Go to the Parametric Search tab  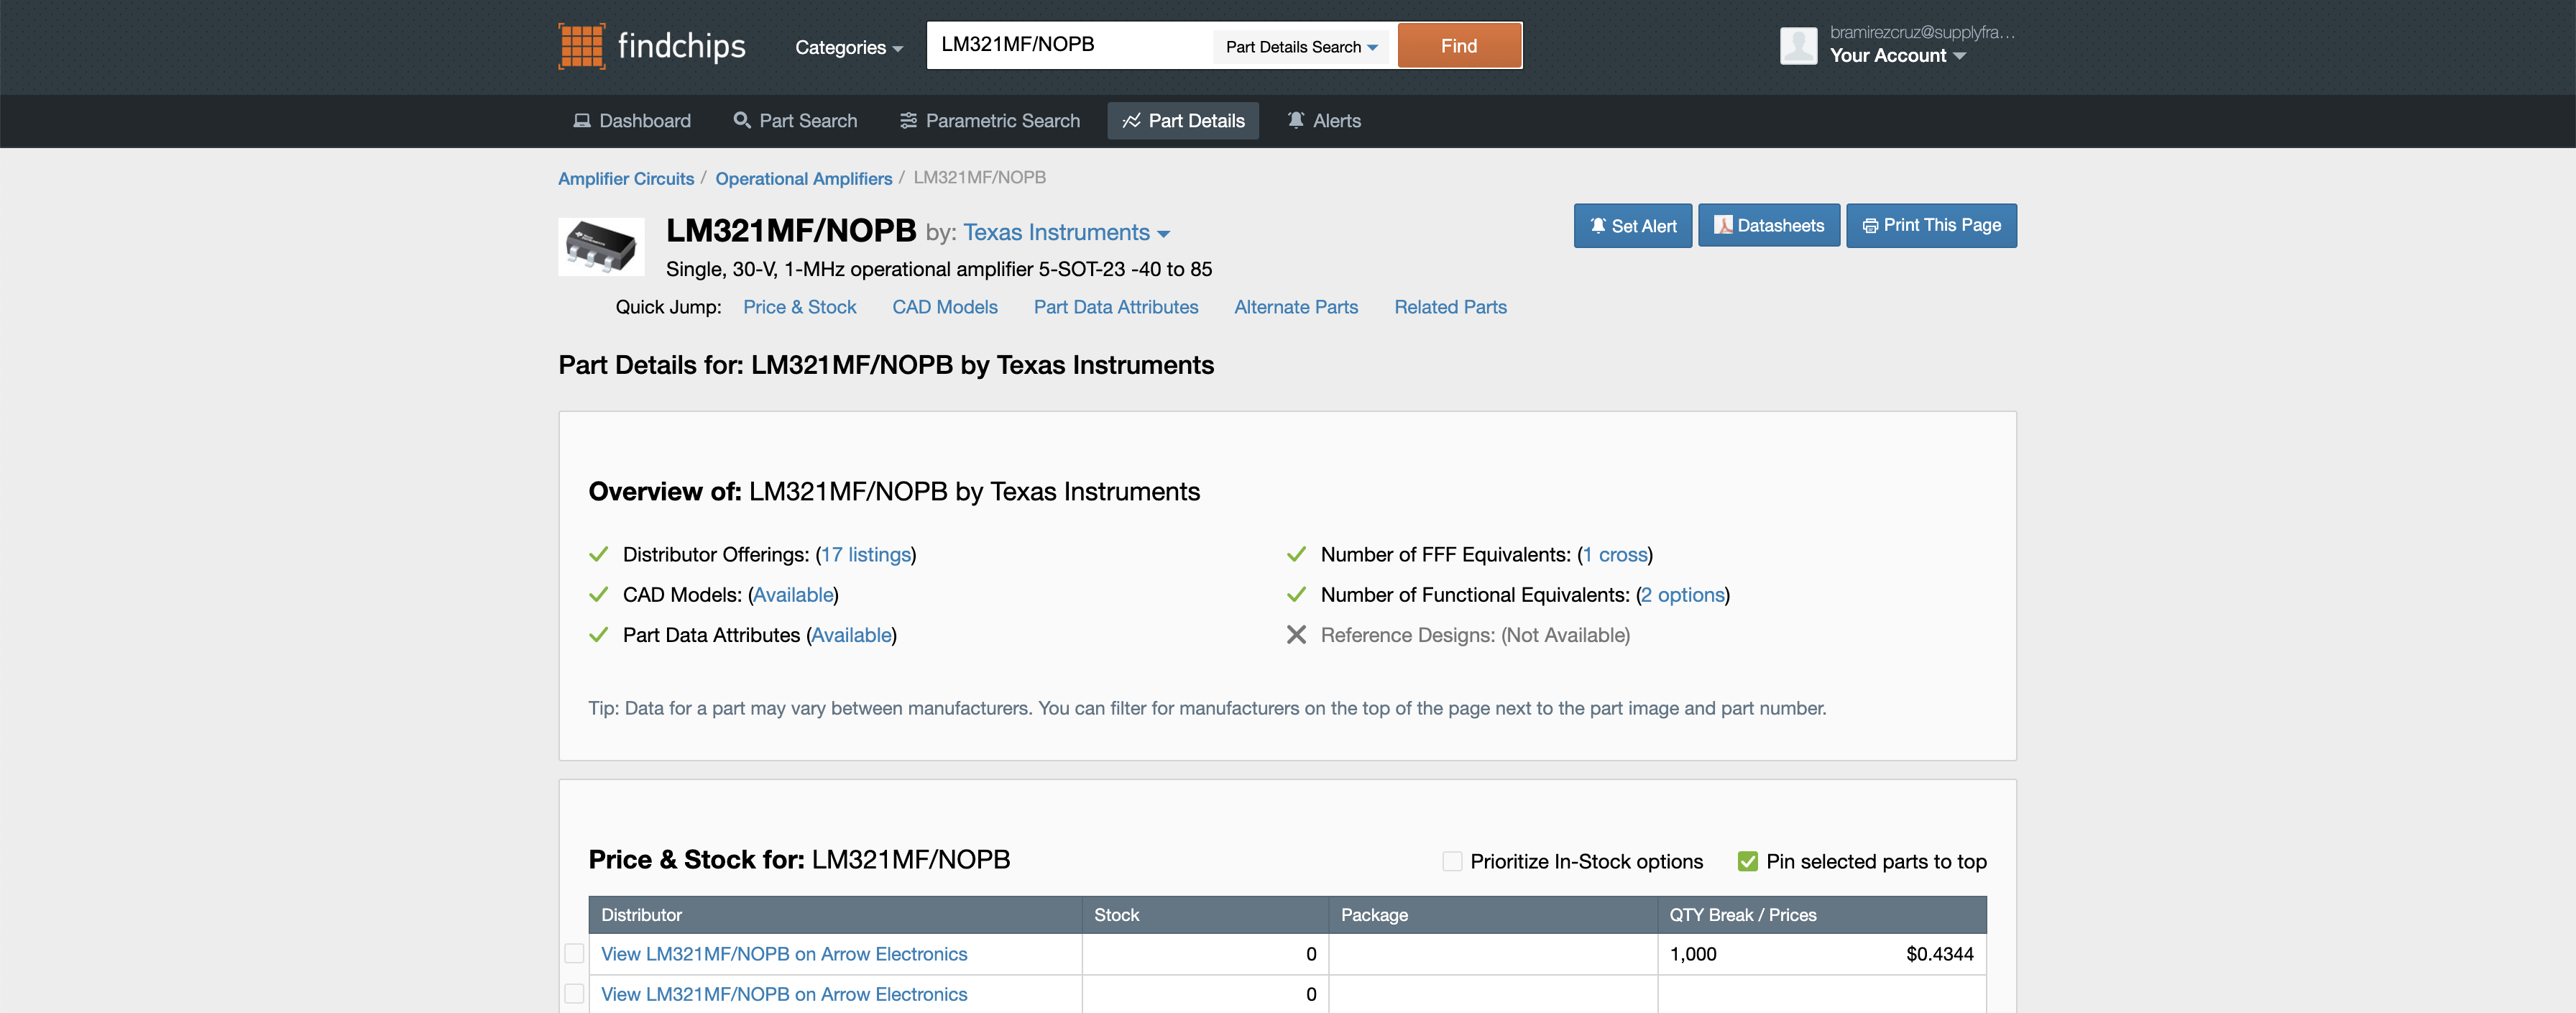tap(990, 121)
